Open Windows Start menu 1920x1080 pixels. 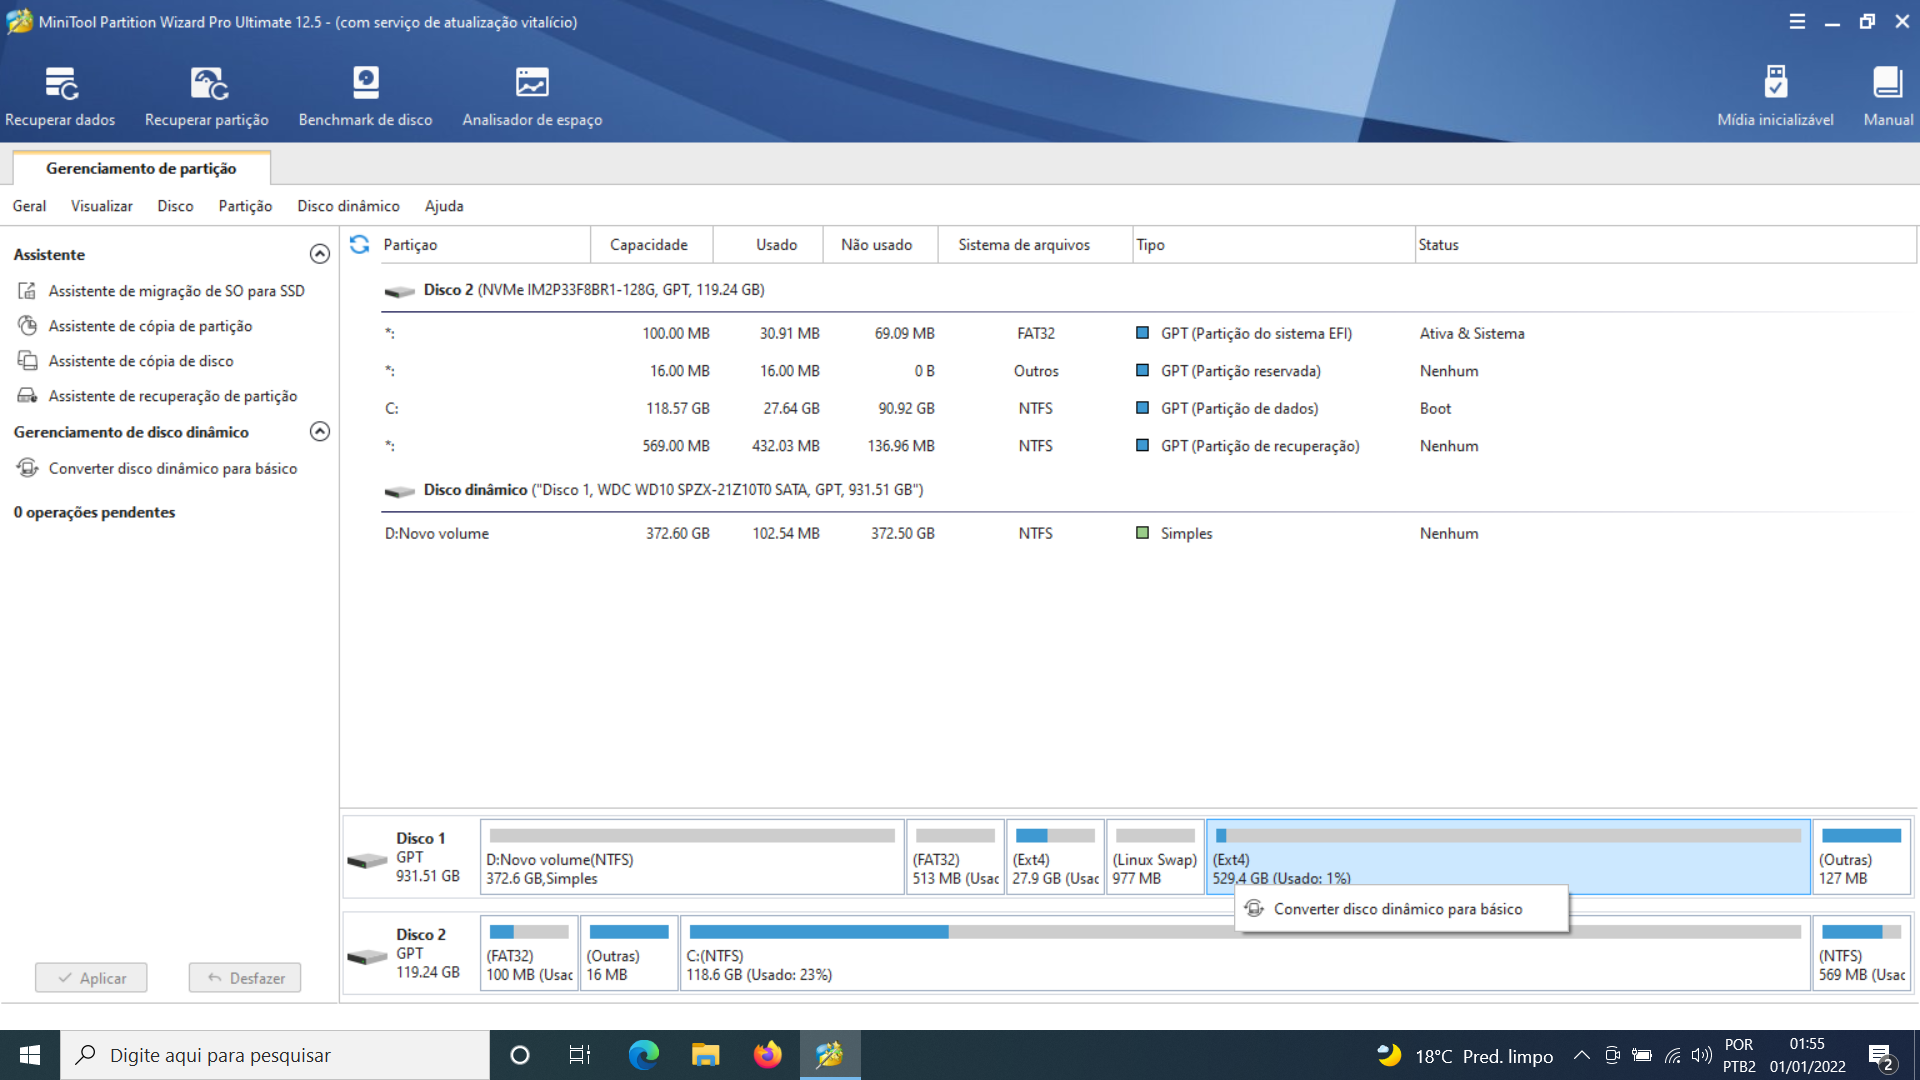(30, 1055)
